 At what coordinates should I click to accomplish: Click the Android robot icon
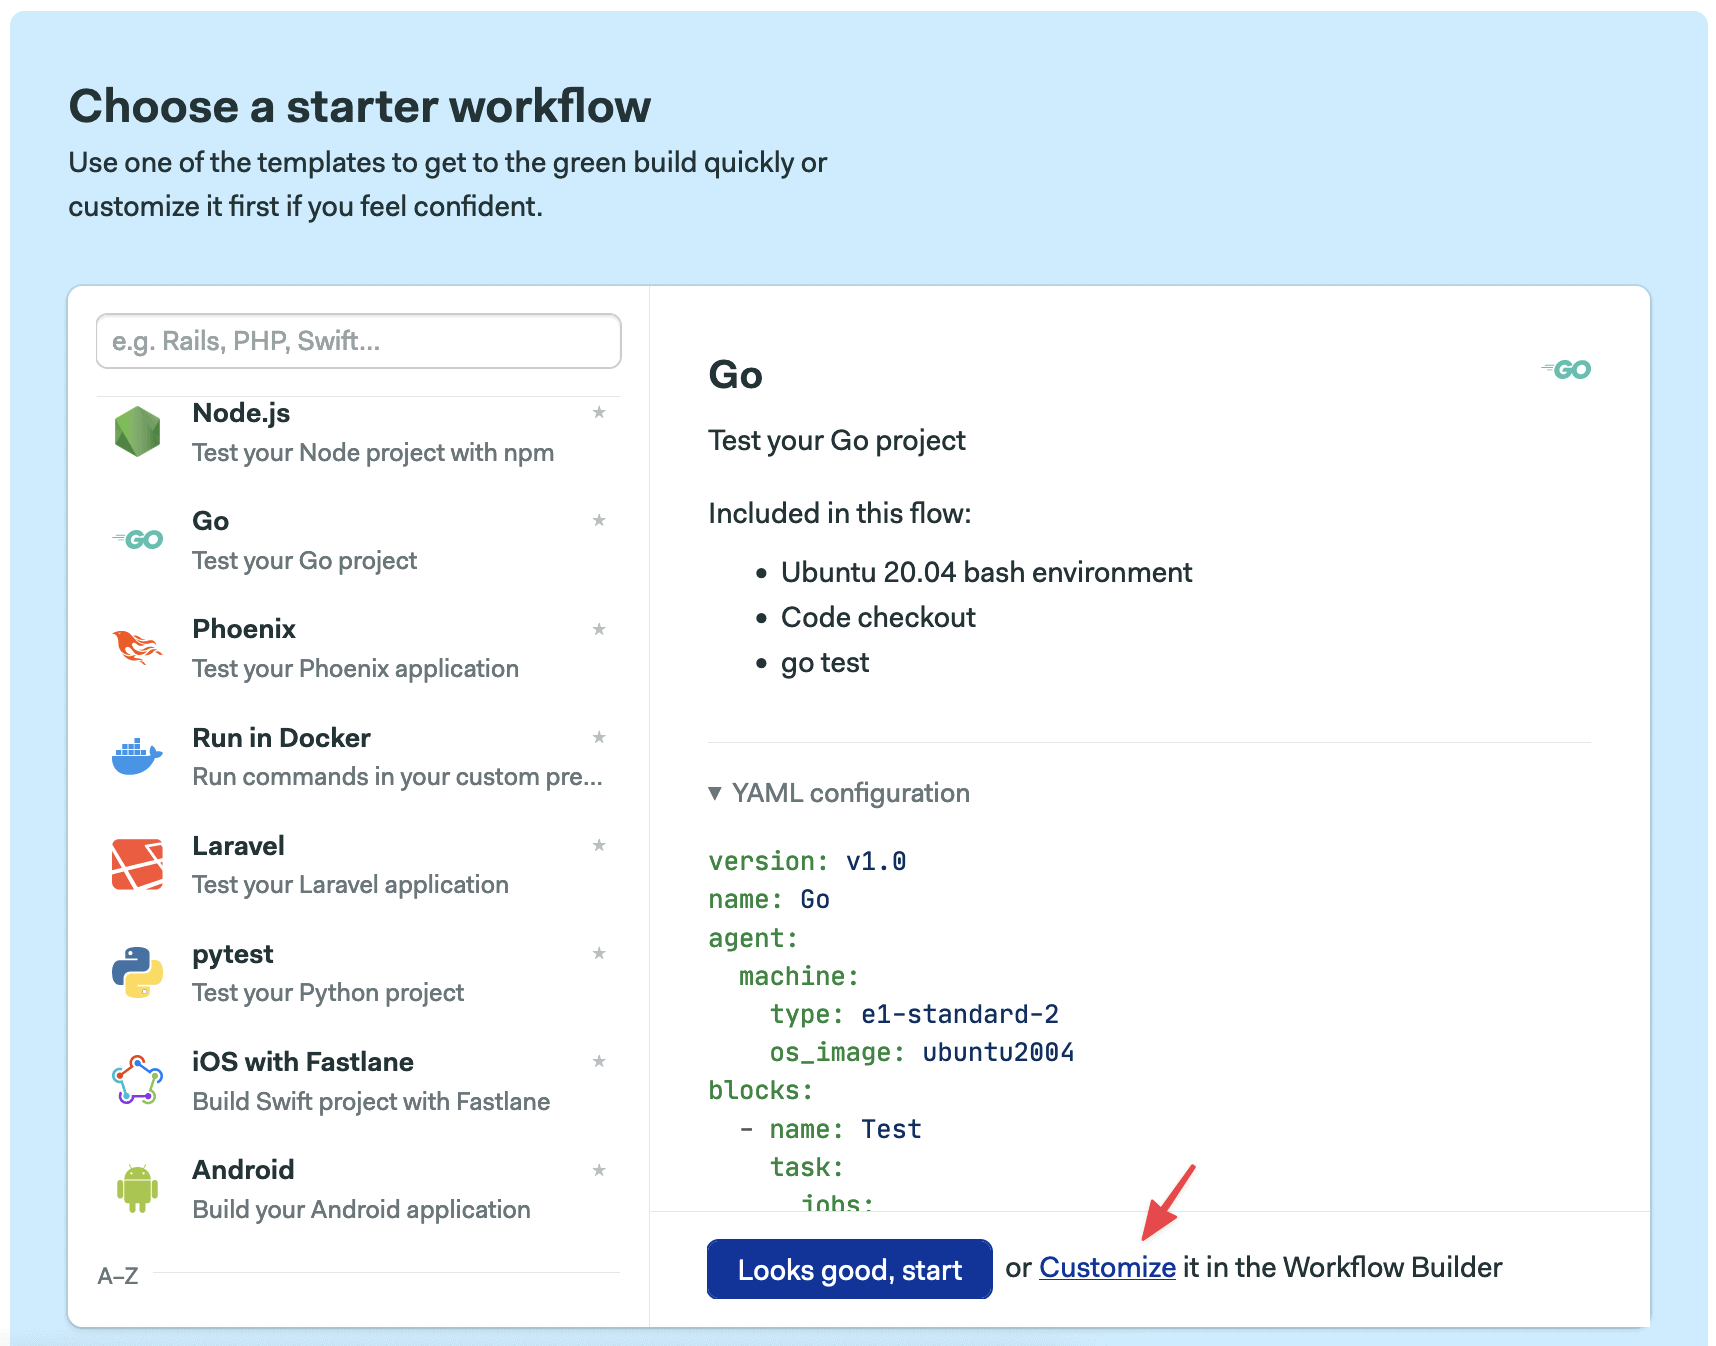coord(137,1188)
